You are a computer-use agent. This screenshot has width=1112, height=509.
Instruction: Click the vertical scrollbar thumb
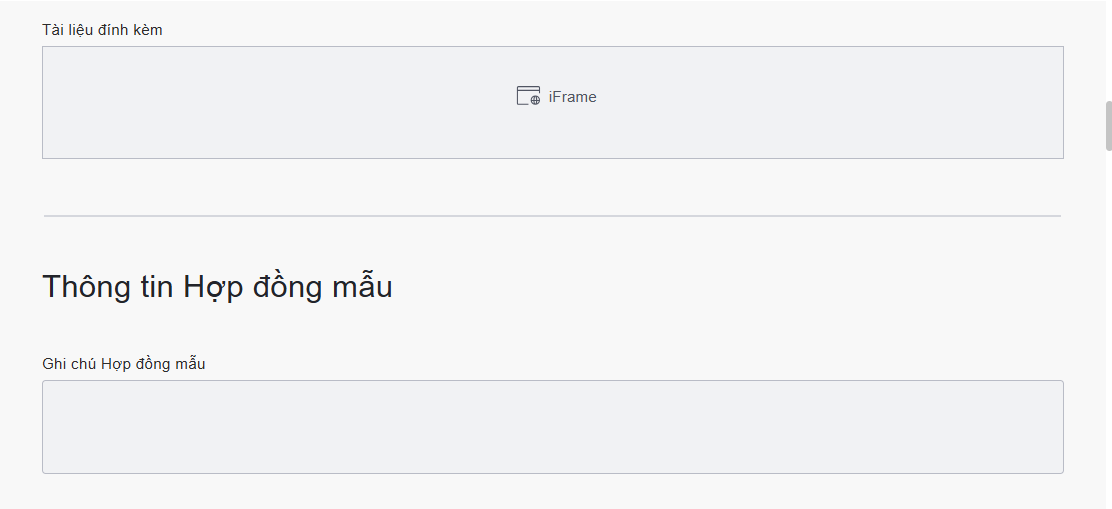pyautogui.click(x=1108, y=125)
